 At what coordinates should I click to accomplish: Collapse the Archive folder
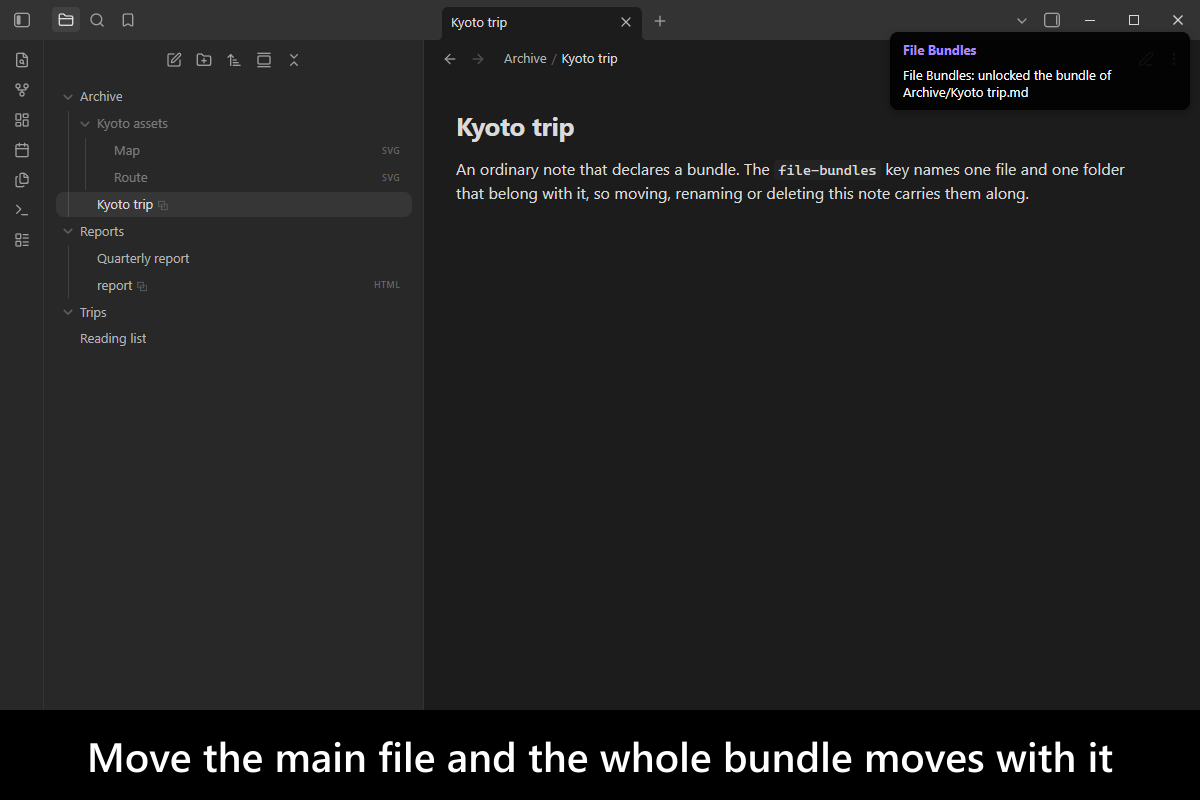pyautogui.click(x=68, y=97)
